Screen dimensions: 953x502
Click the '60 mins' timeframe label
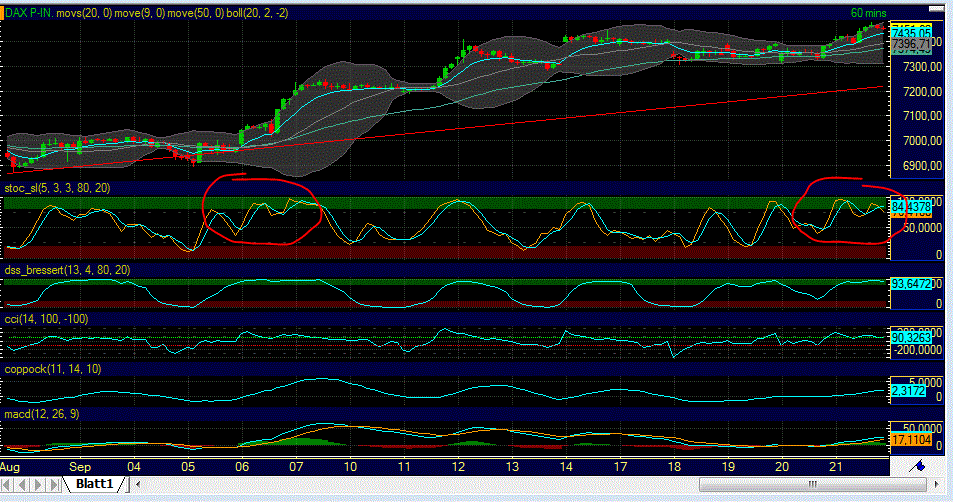point(869,13)
